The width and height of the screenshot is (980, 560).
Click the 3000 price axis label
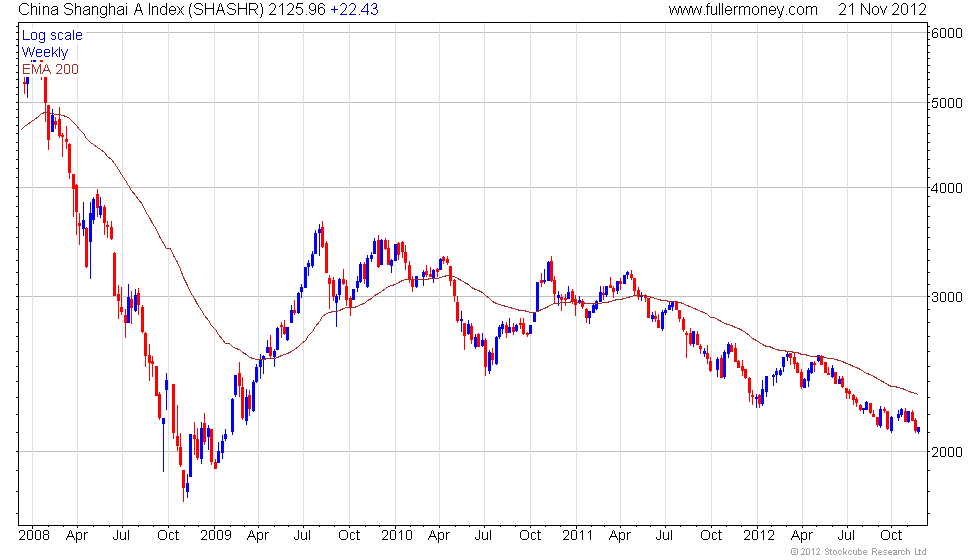947,297
